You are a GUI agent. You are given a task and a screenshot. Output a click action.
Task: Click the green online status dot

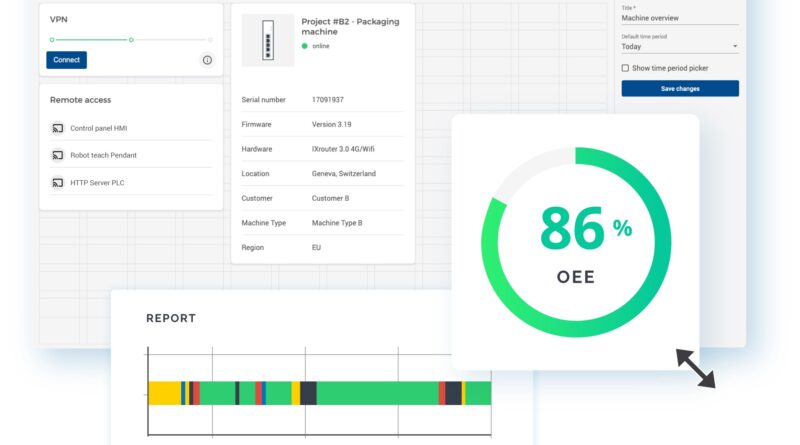pyautogui.click(x=305, y=46)
